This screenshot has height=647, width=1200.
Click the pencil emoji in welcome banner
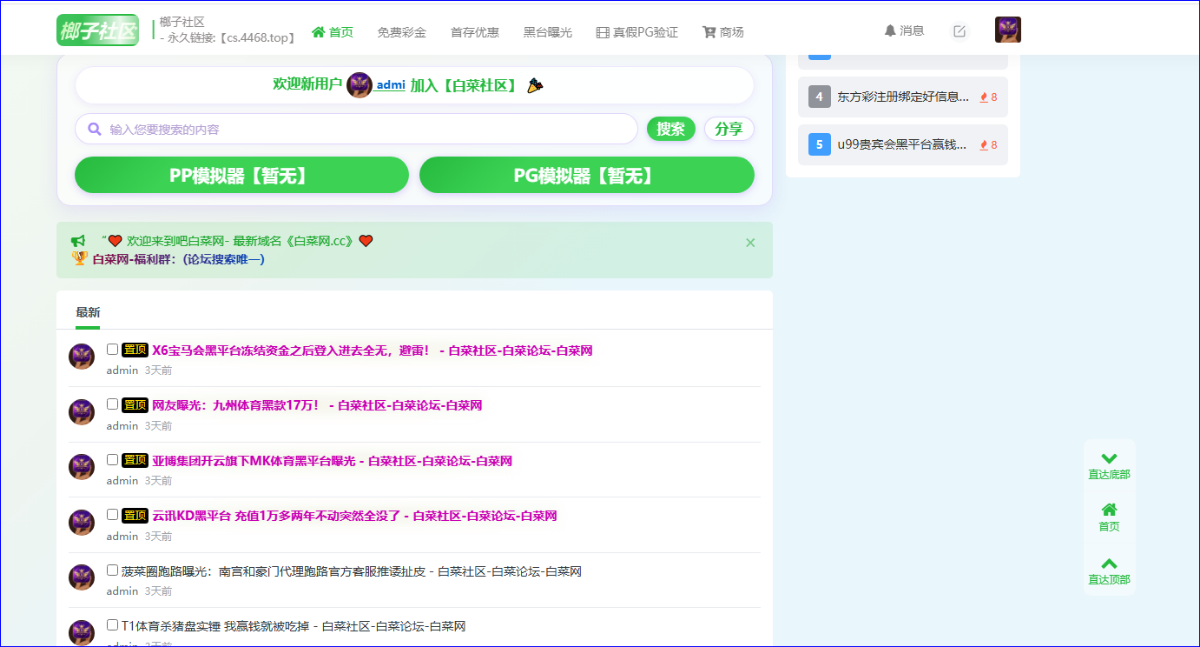point(535,85)
